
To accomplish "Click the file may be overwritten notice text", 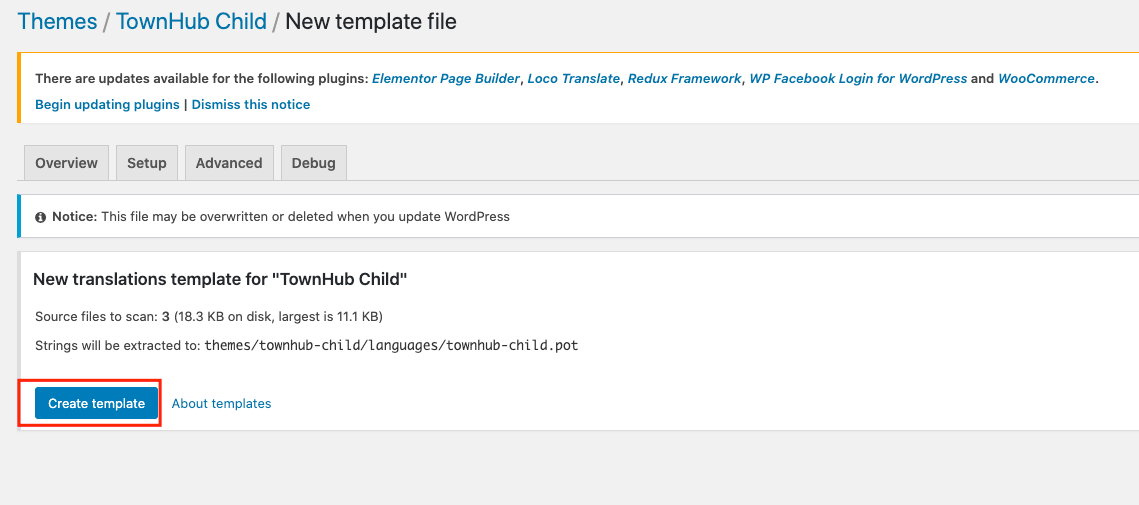I will pyautogui.click(x=305, y=217).
